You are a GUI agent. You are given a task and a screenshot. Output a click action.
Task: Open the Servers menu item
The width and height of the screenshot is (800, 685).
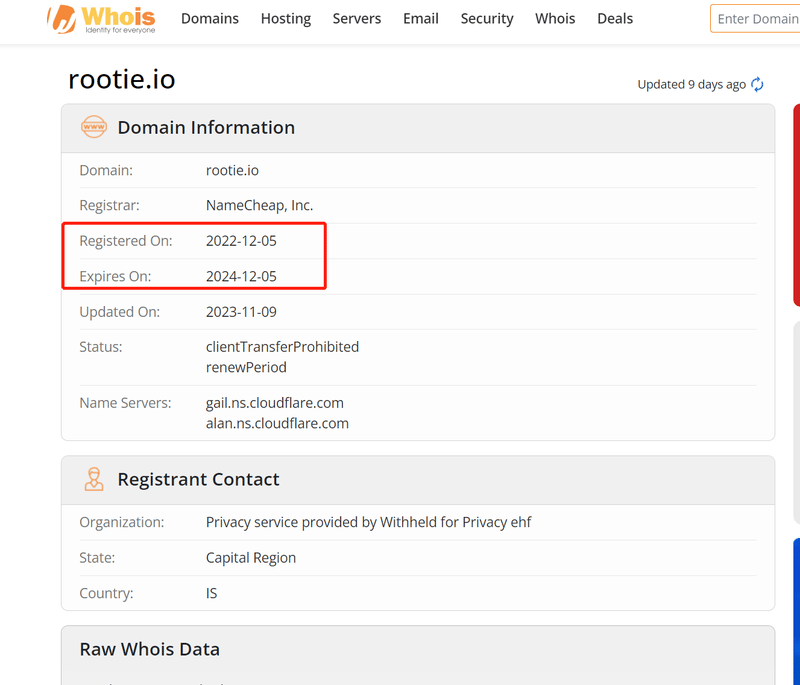pos(357,19)
